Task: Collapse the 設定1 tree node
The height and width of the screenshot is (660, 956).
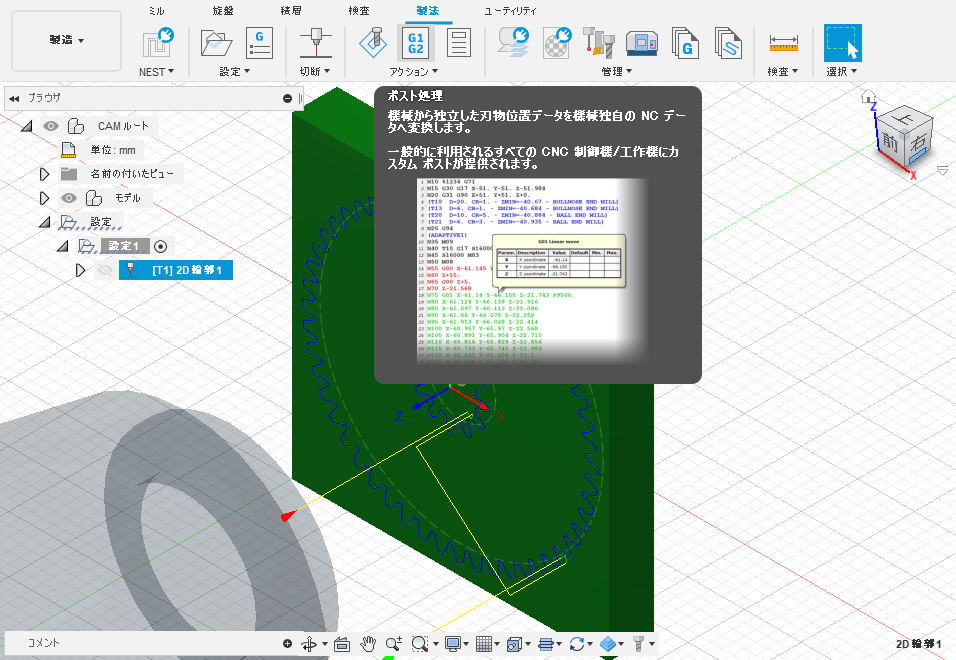Action: pyautogui.click(x=62, y=246)
